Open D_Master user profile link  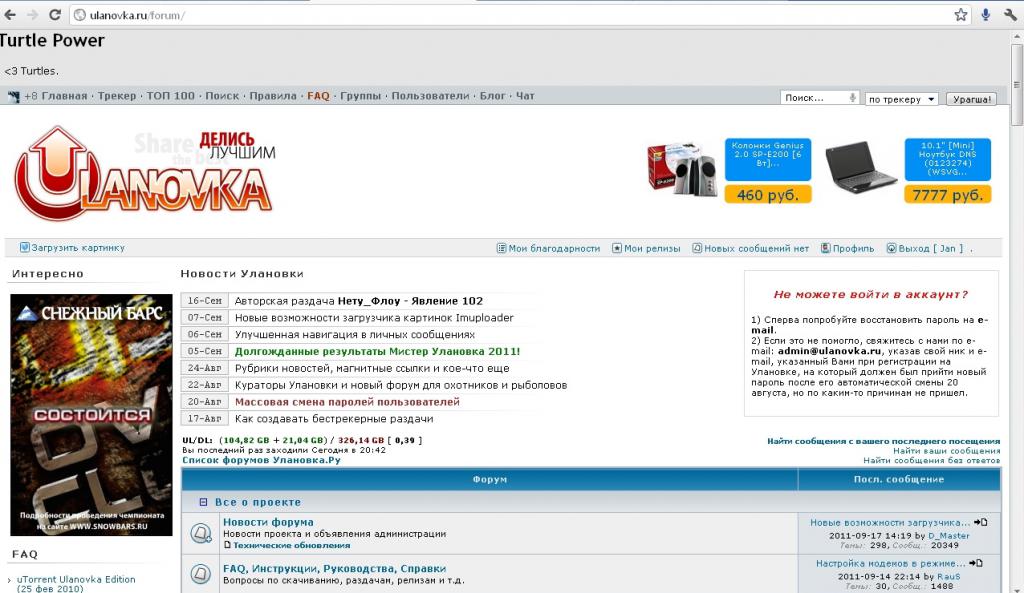(x=949, y=536)
